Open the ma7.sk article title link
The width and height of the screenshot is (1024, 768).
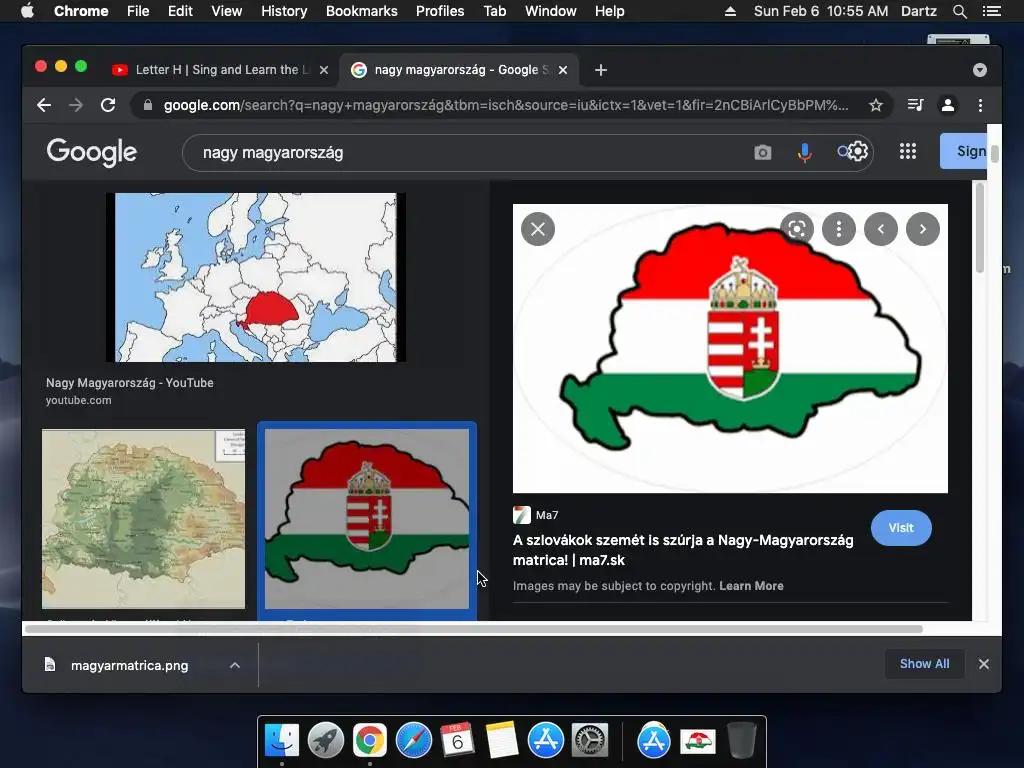click(683, 550)
